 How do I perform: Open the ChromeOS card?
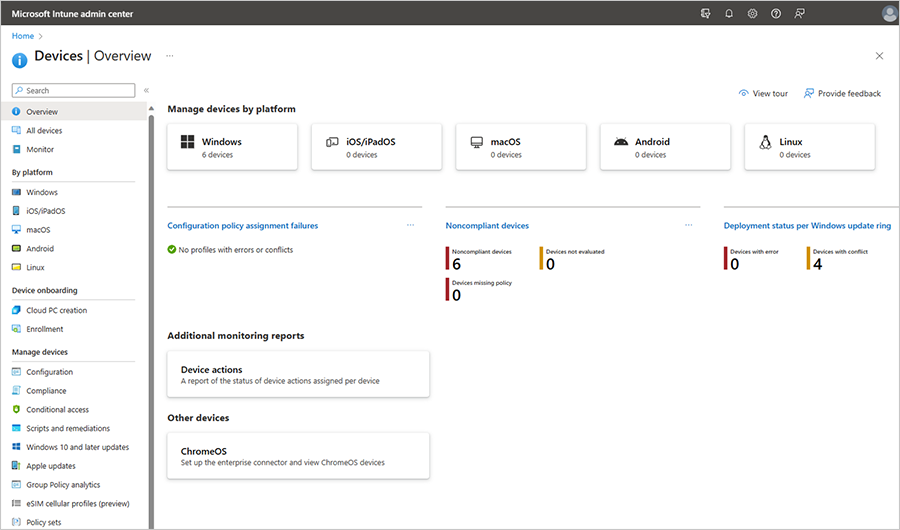tap(298, 456)
